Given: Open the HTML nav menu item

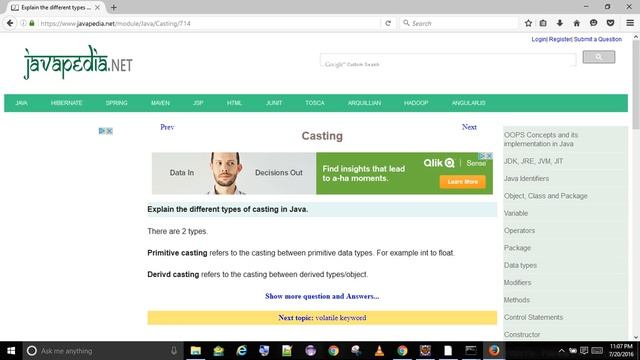Looking at the screenshot, I should point(234,103).
